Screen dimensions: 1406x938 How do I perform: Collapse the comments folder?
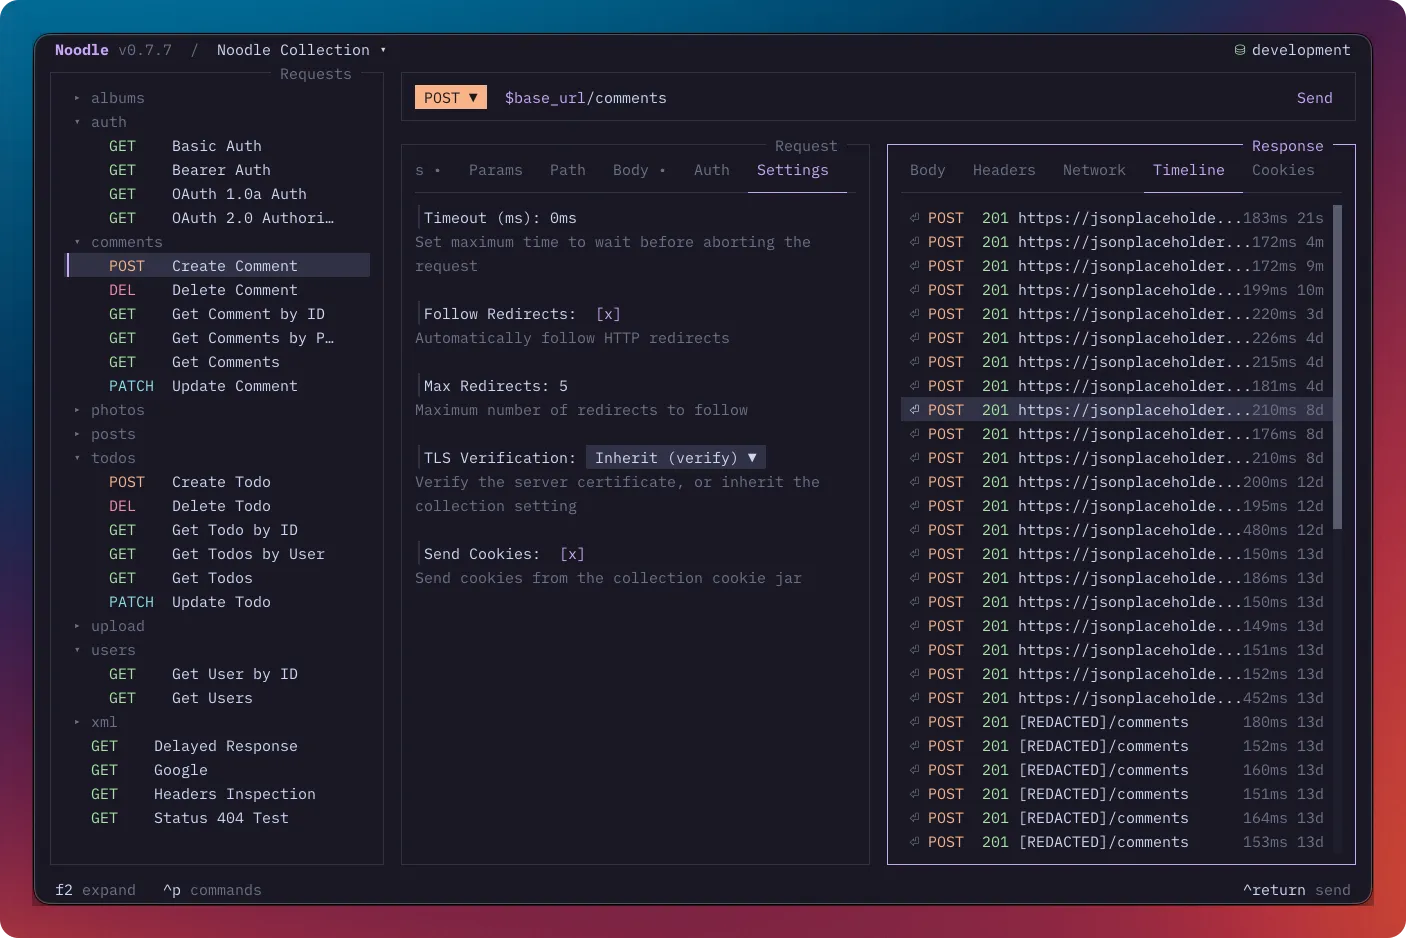(x=77, y=242)
